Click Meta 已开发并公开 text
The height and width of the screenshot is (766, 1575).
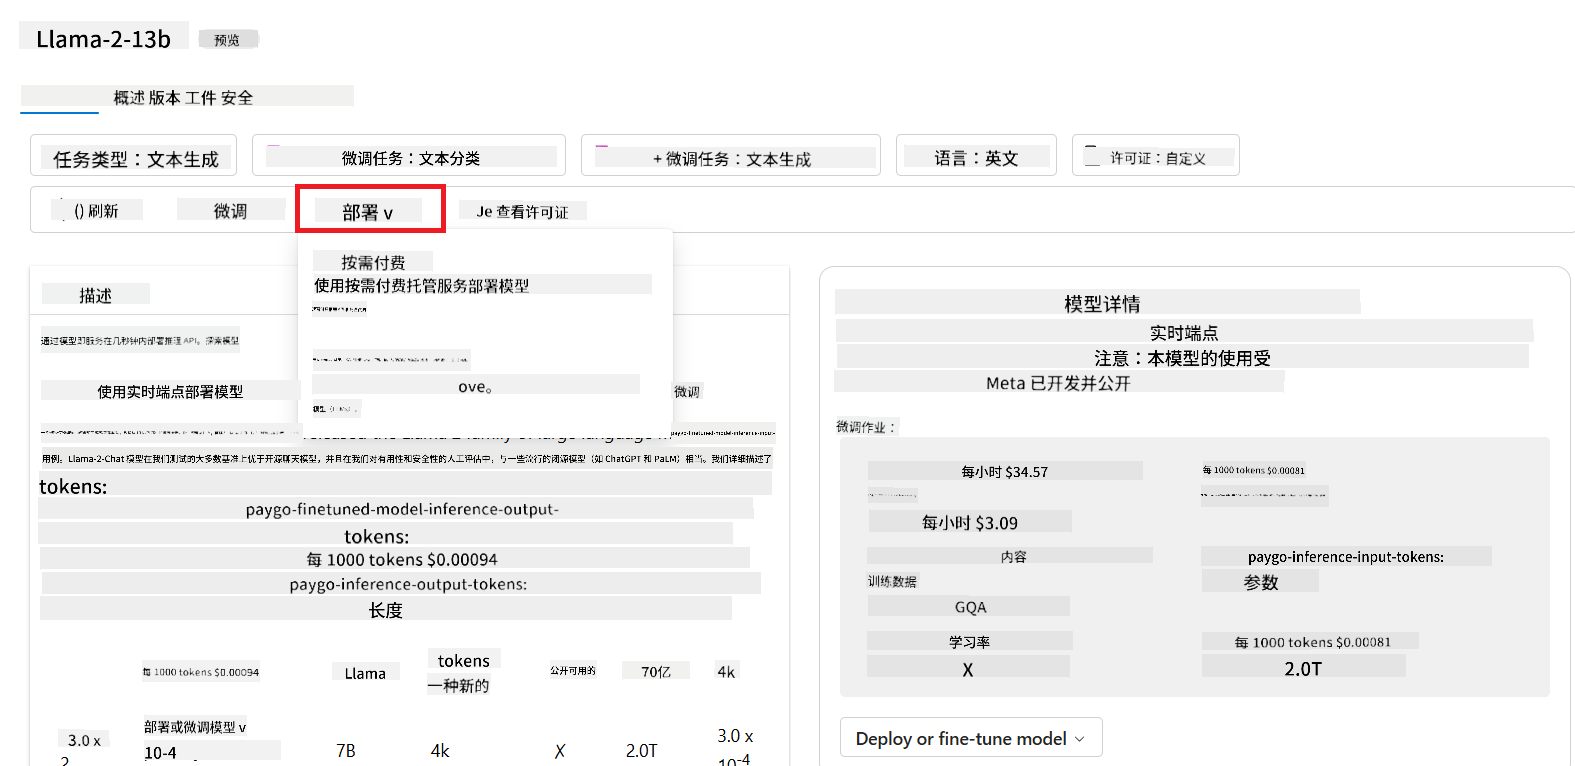click(x=1058, y=383)
